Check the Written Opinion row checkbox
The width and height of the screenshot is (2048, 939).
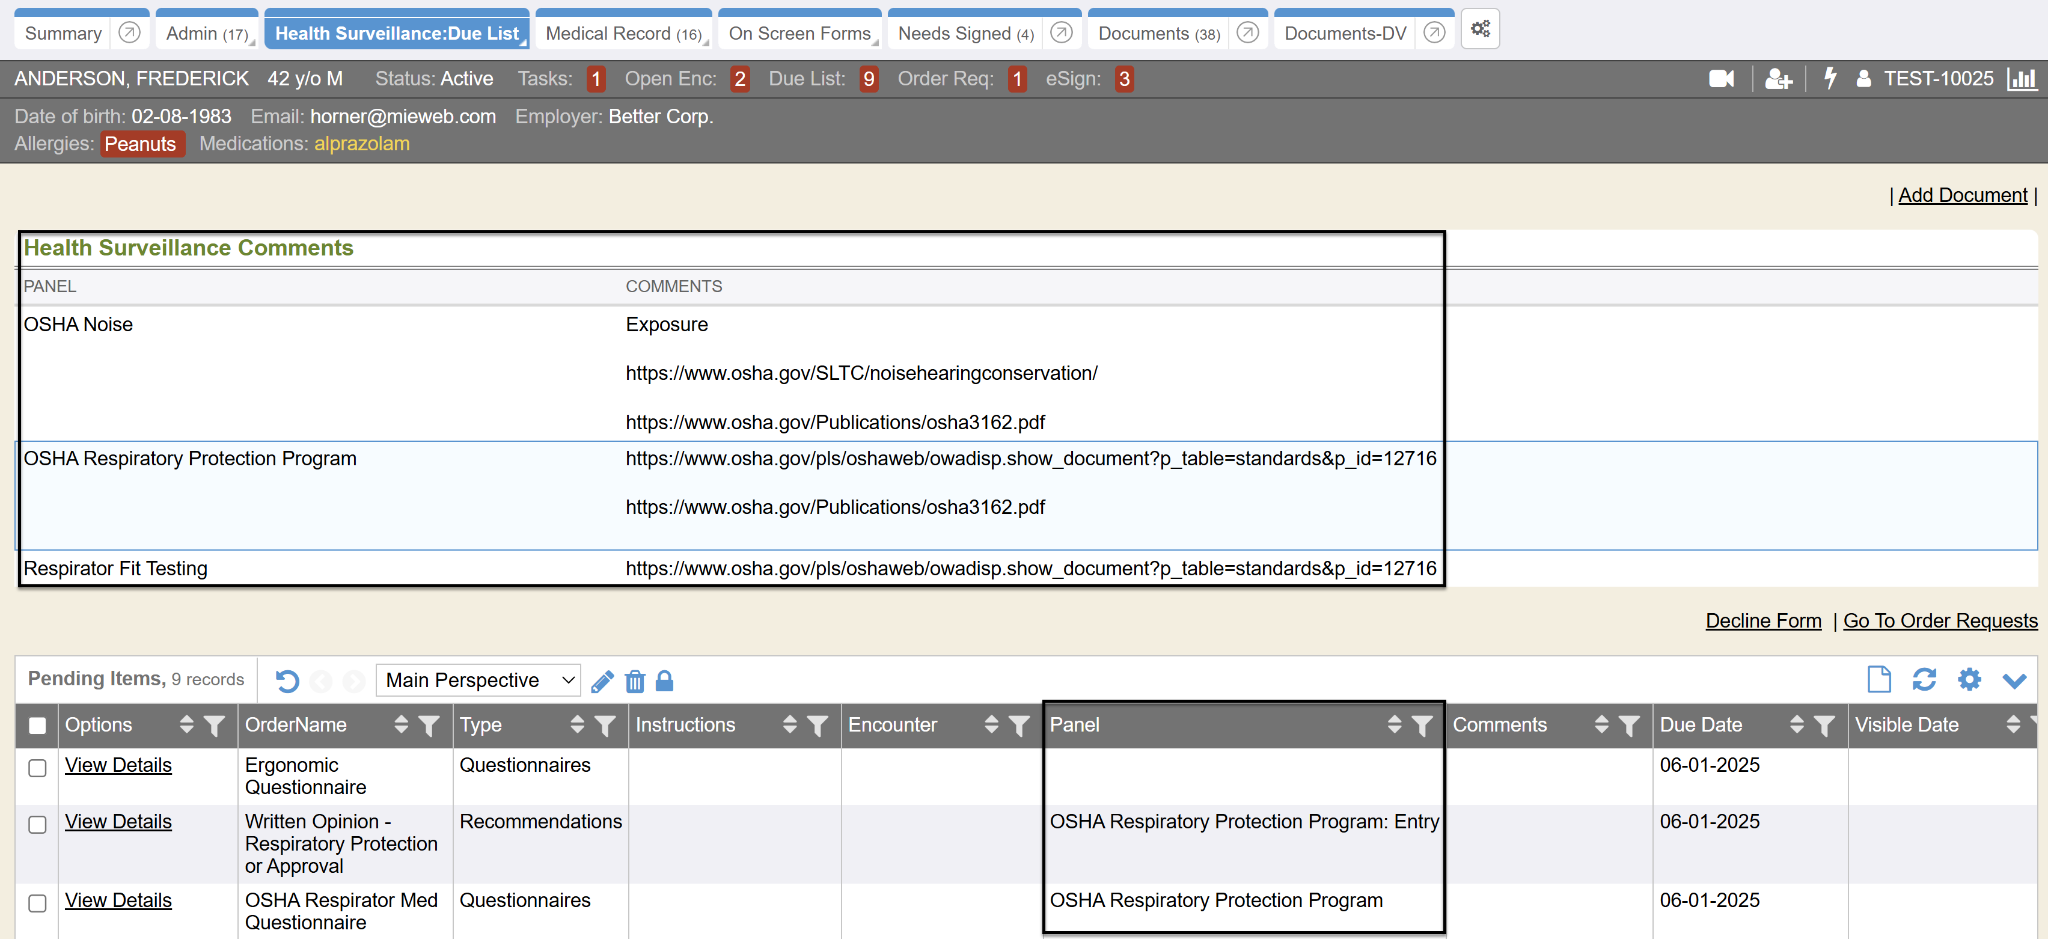point(38,825)
